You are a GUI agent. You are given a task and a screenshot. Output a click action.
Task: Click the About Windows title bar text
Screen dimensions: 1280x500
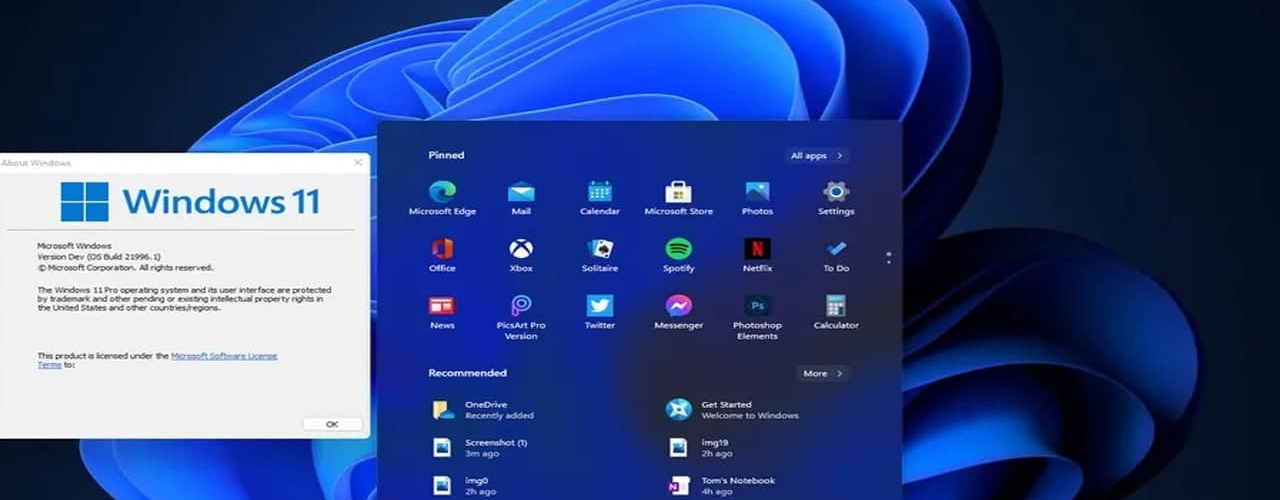(x=37, y=162)
